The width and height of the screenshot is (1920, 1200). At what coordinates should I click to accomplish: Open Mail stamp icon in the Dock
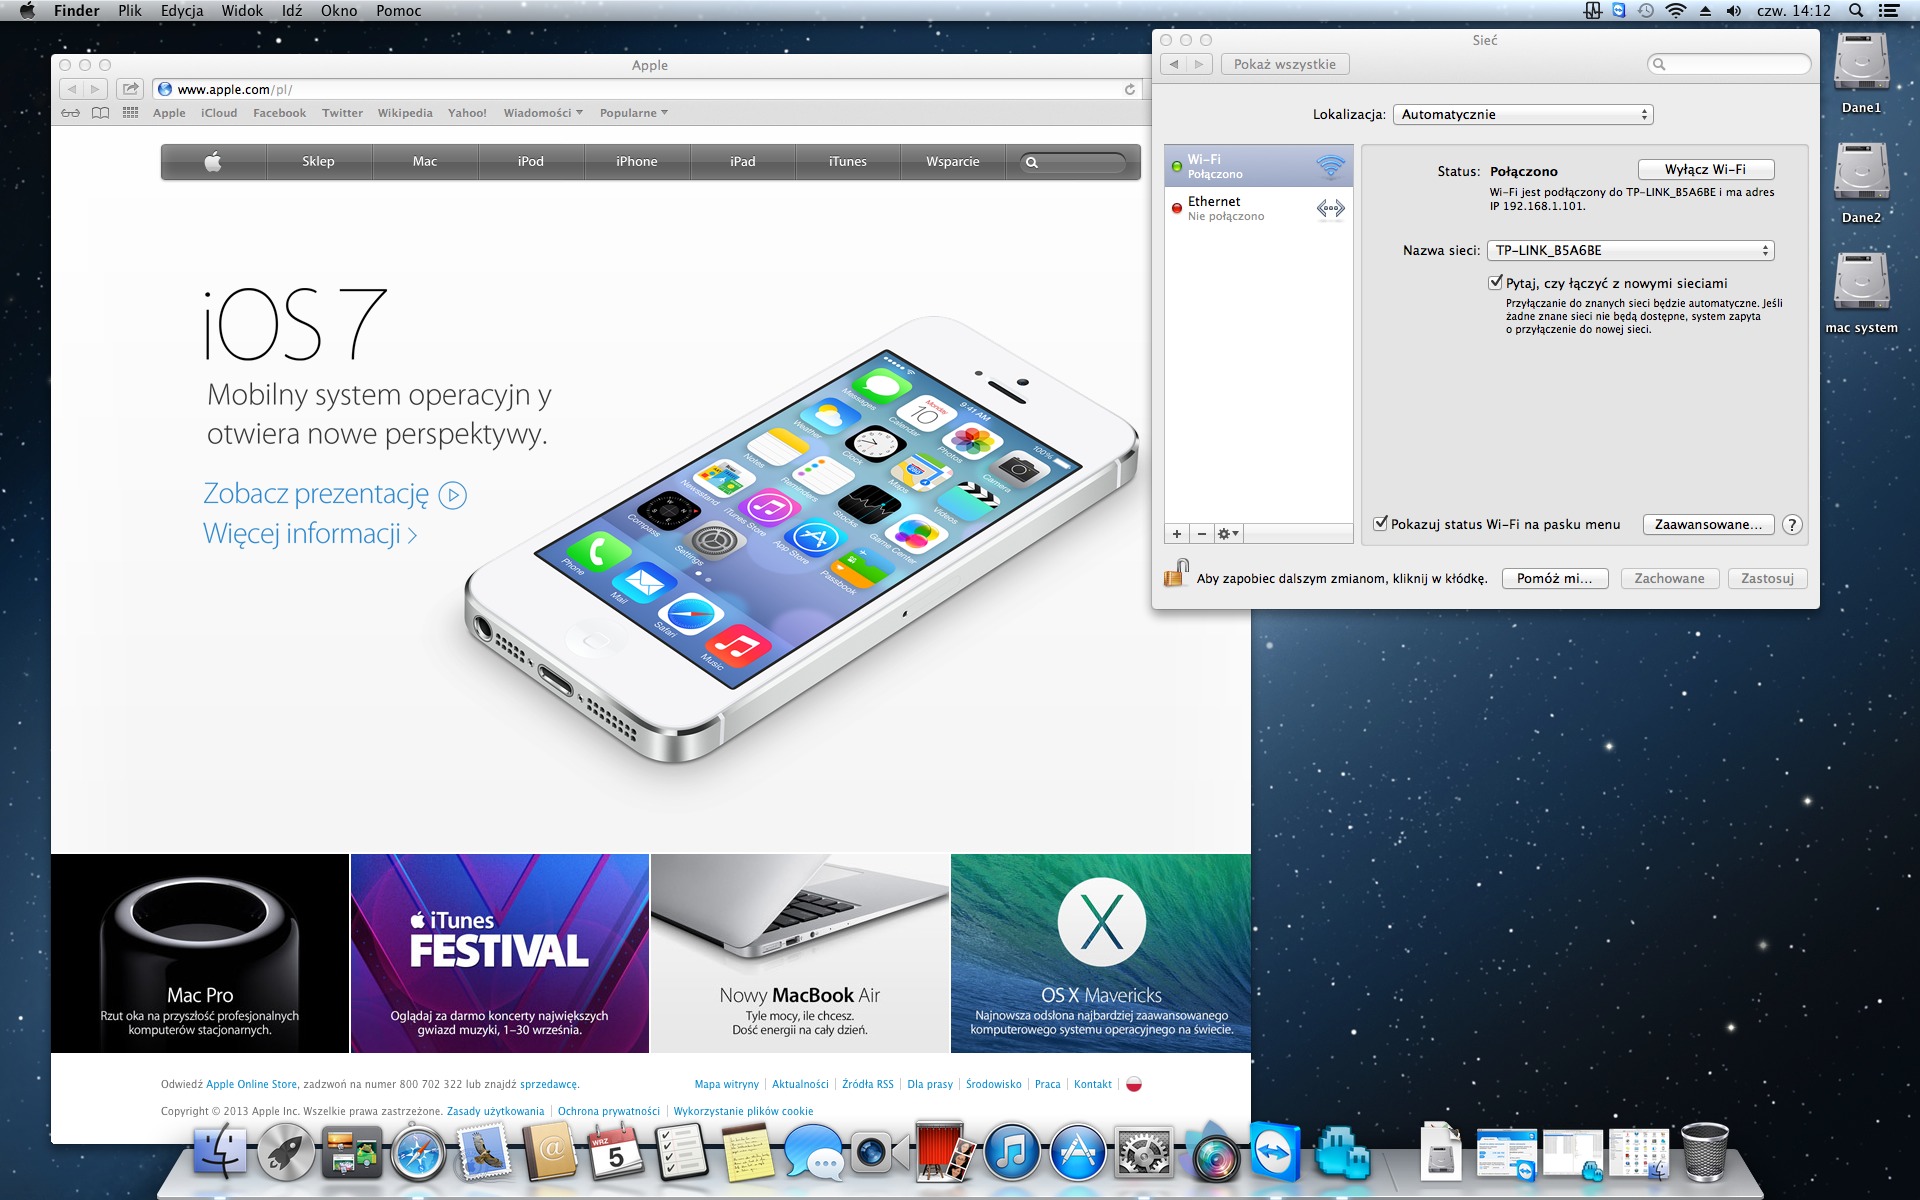pos(484,1153)
